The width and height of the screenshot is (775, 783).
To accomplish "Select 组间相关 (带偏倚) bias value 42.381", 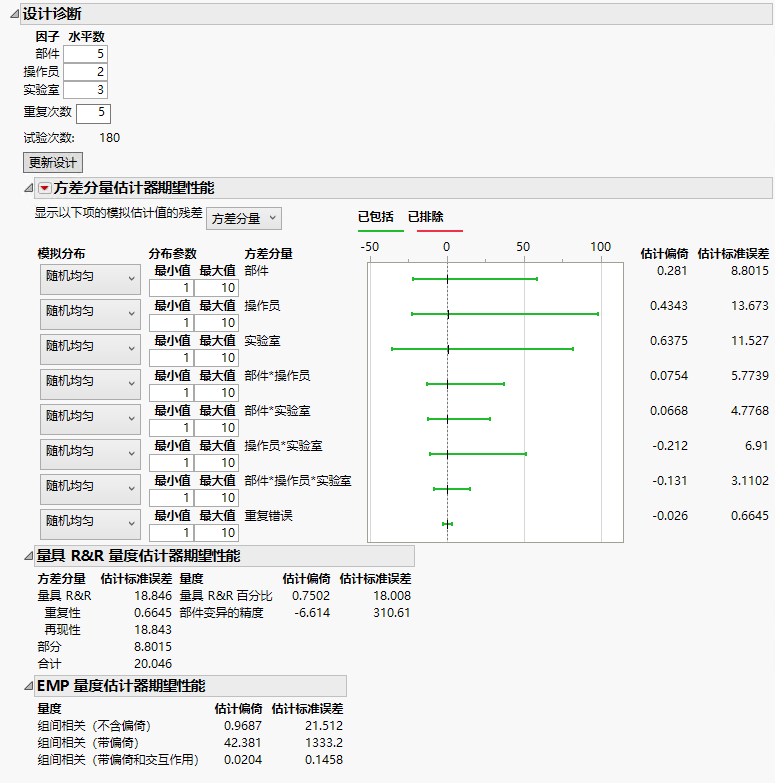I will tap(243, 743).
